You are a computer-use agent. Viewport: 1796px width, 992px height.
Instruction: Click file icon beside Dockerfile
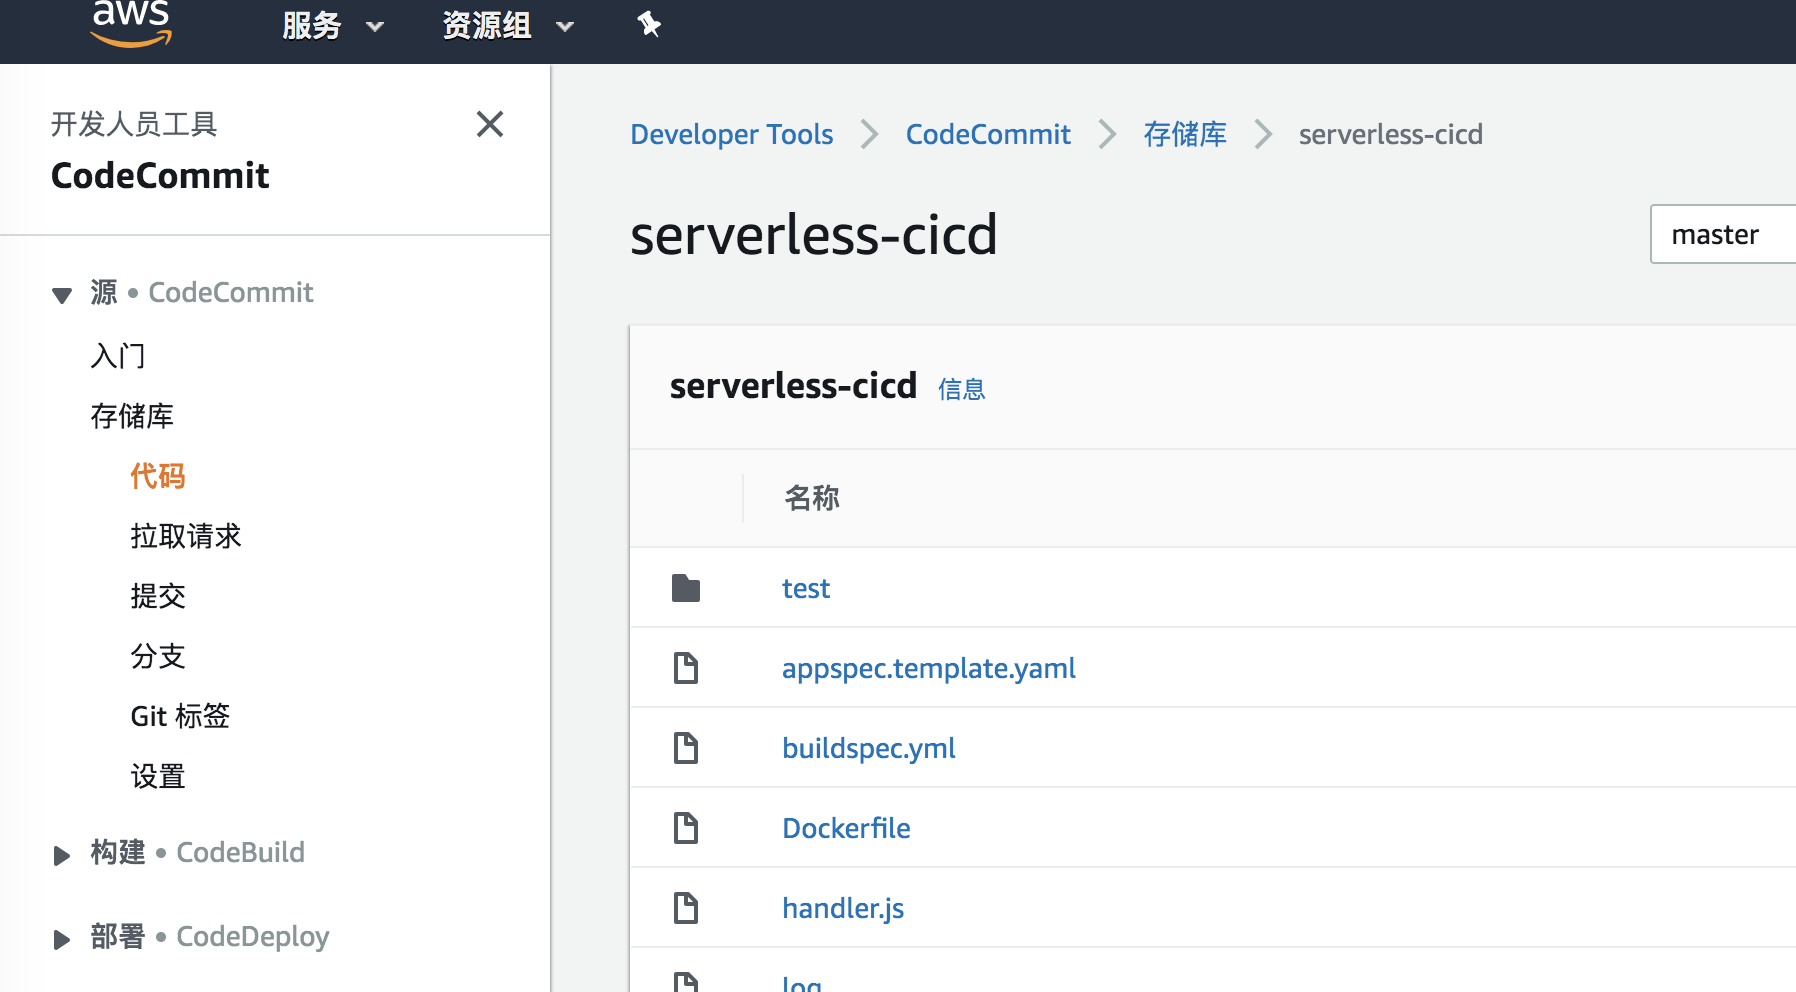tap(686, 828)
